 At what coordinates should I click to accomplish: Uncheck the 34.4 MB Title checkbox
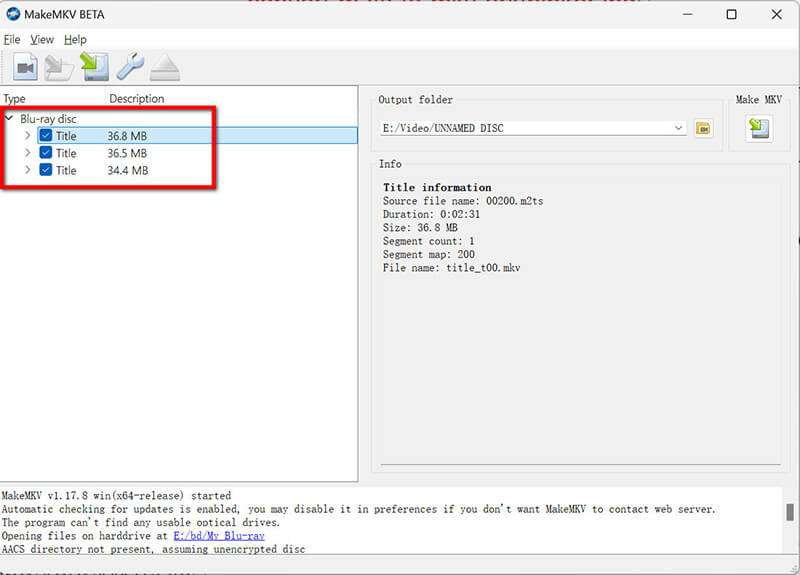pos(45,170)
